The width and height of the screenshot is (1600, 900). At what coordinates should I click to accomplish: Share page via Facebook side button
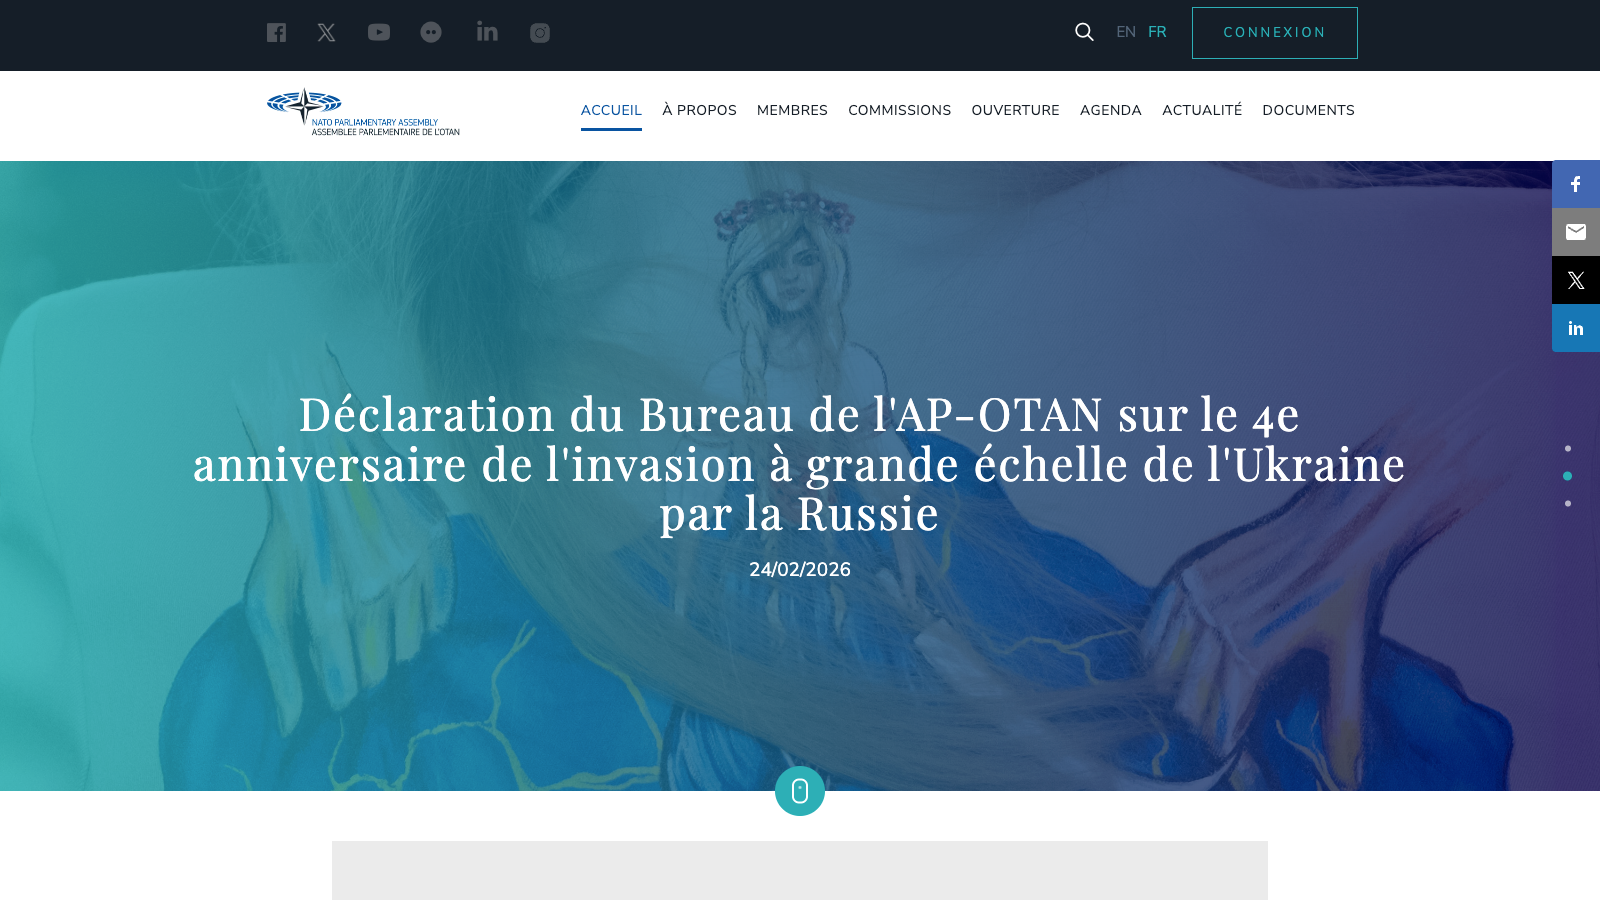(1576, 184)
